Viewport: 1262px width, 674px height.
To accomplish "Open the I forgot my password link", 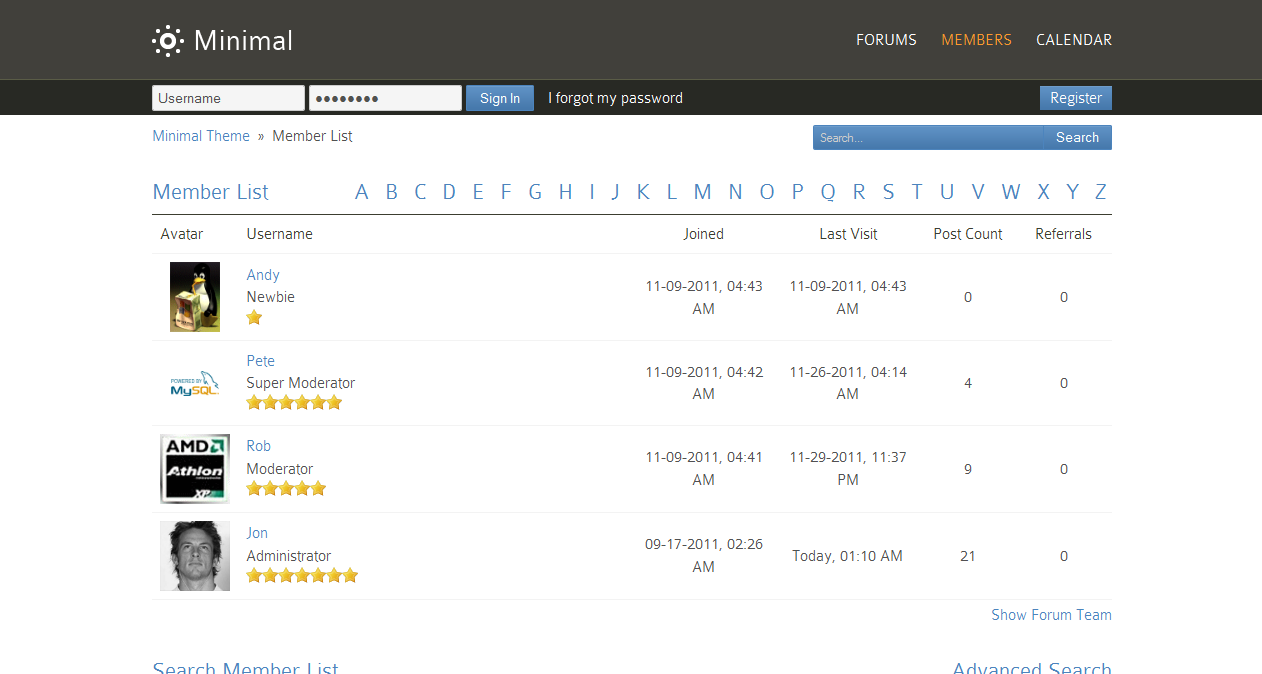I will (x=615, y=98).
